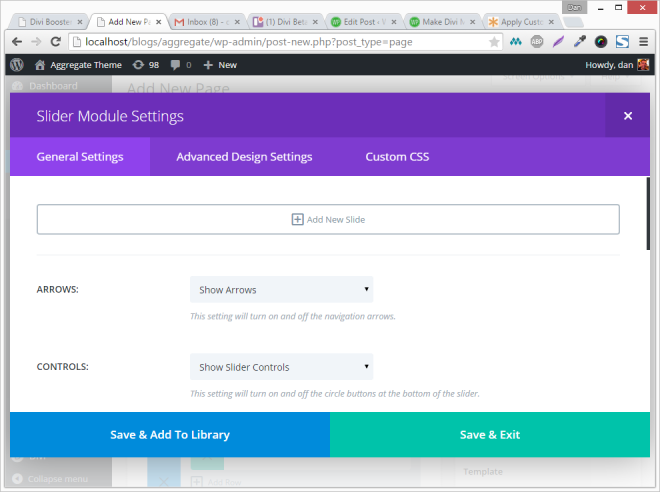Image resolution: width=660 pixels, height=492 pixels.
Task: Click the user avatar in admin bar
Action: (643, 65)
